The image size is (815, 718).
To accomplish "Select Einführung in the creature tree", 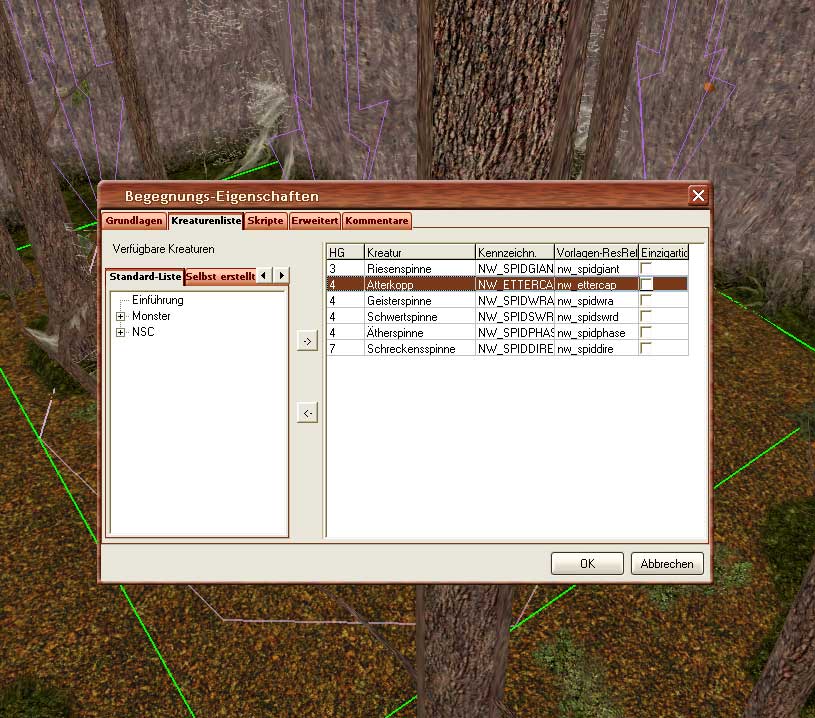I will pos(157,300).
